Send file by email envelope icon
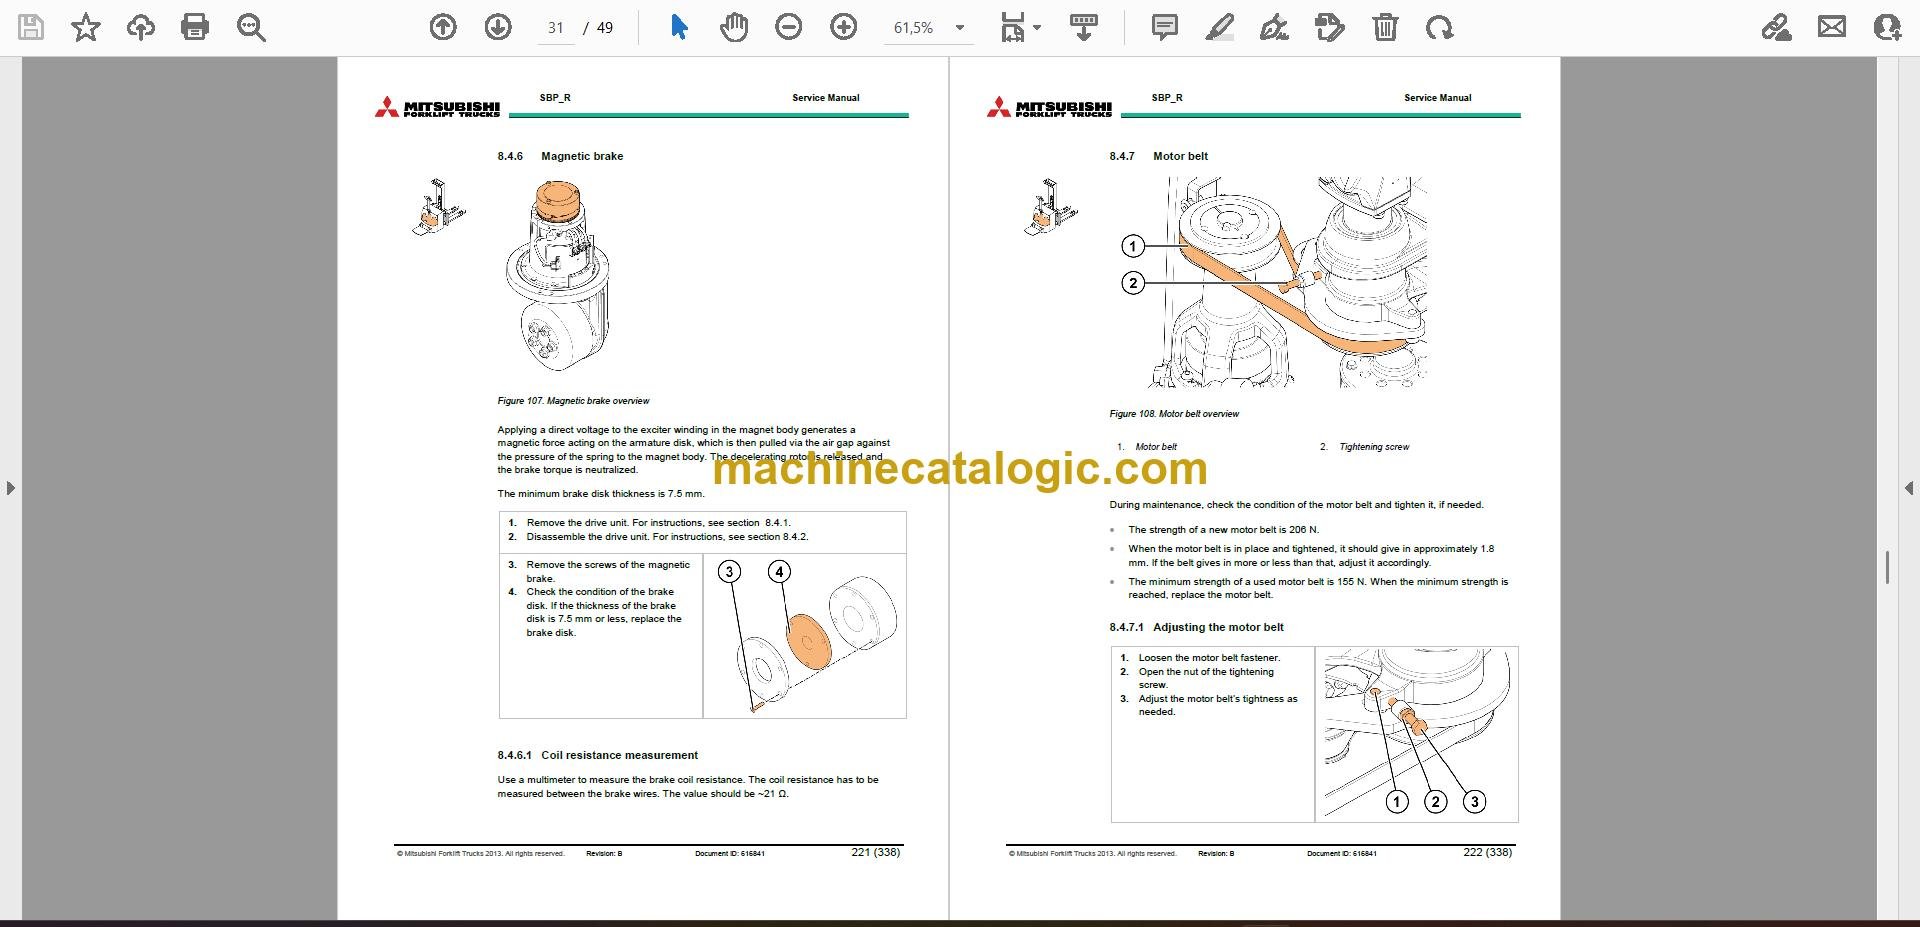This screenshot has height=927, width=1920. pos(1832,27)
